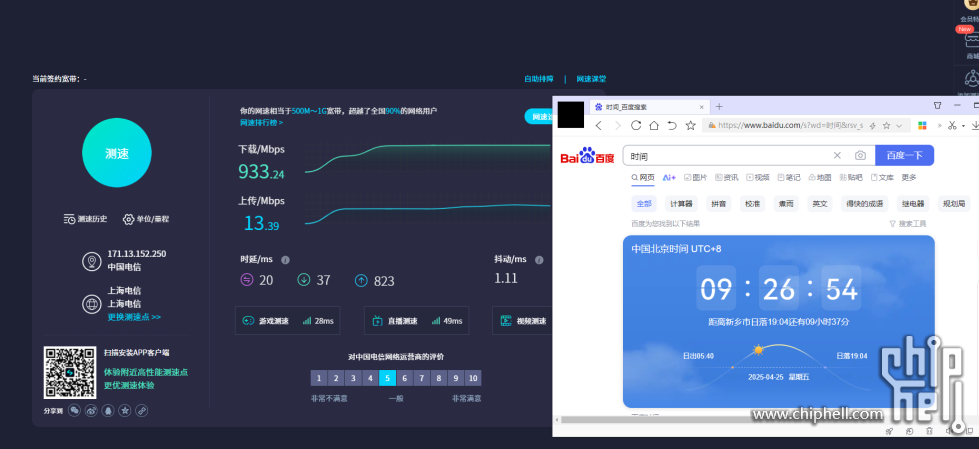Viewport: 979px width, 449px height.
Task: Open the screenshot scissors tool
Action: pyautogui.click(x=952, y=126)
